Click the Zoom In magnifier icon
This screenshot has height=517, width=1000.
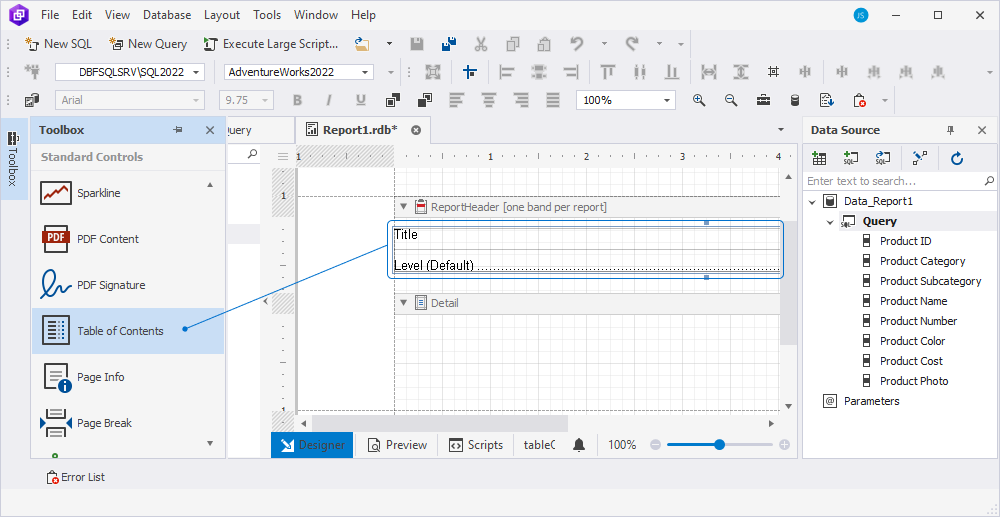click(x=699, y=100)
